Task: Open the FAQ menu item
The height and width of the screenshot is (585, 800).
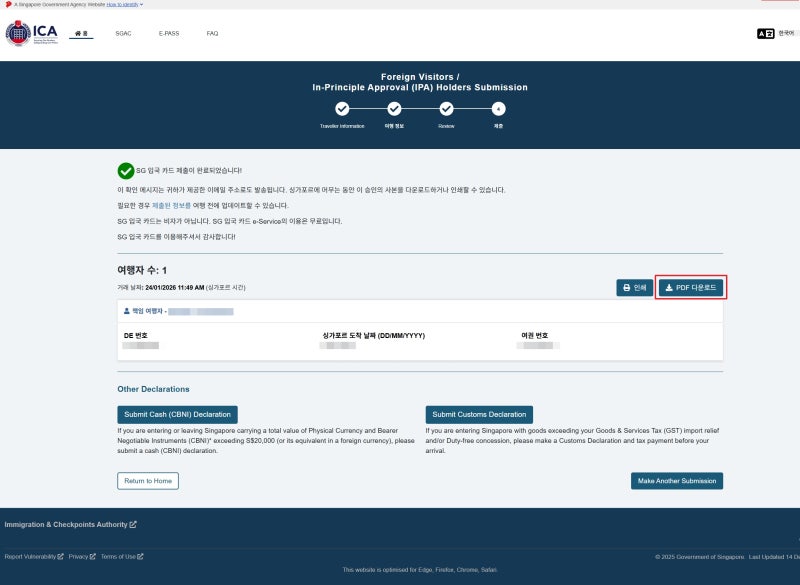Action: tap(212, 34)
